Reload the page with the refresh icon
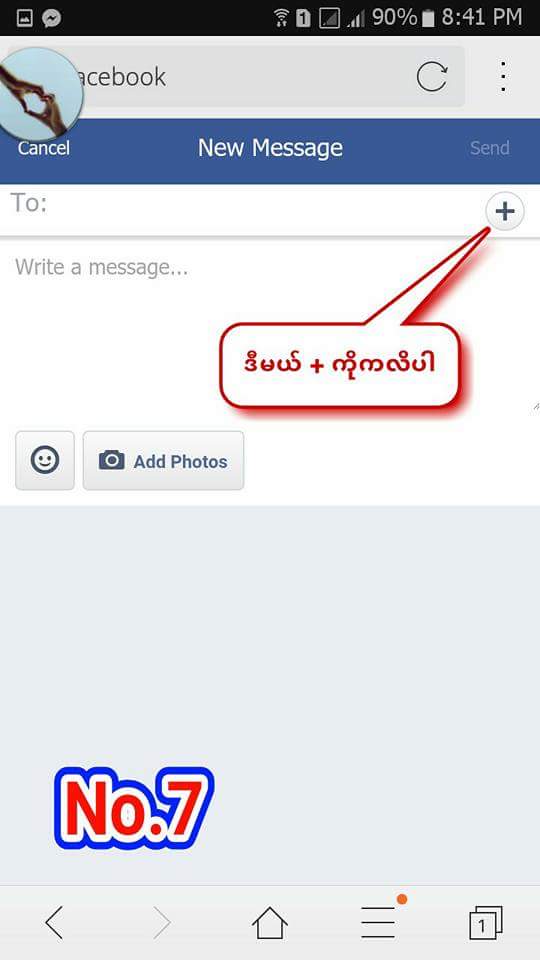540x960 pixels. [x=432, y=77]
